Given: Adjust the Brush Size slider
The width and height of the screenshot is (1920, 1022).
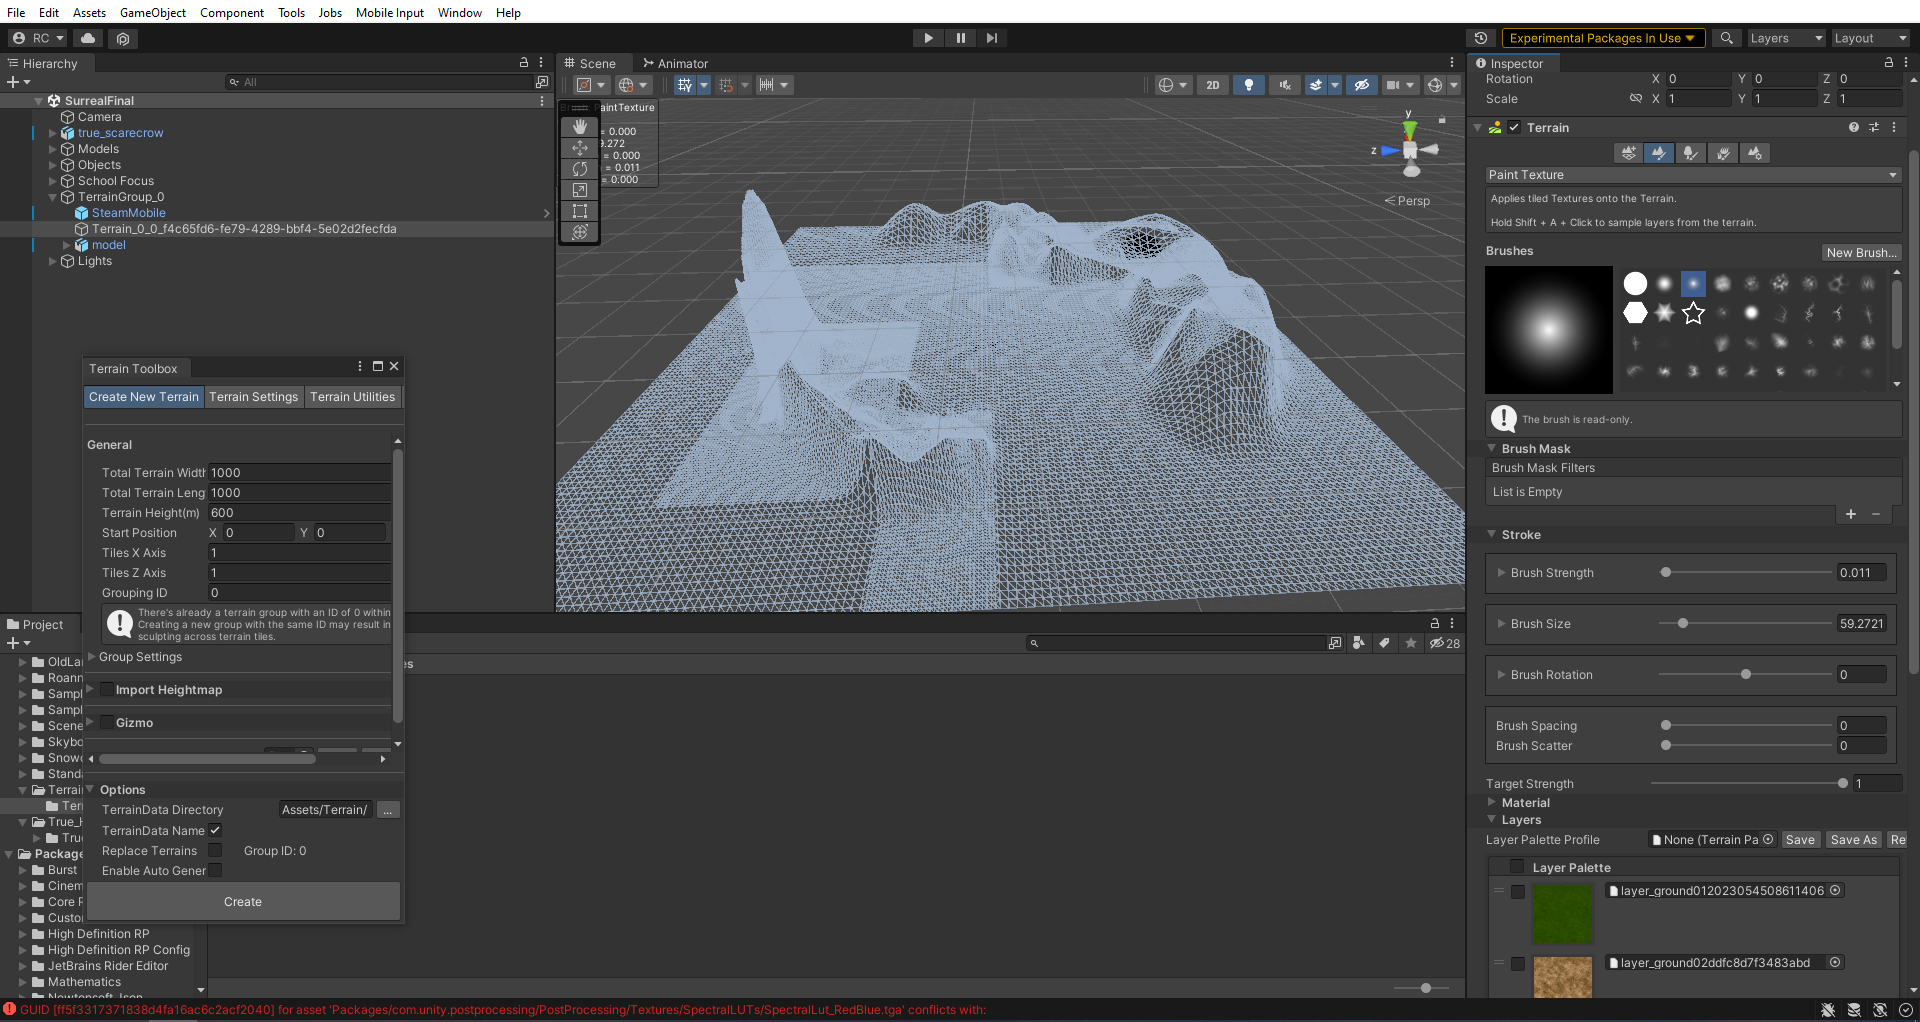Looking at the screenshot, I should (x=1683, y=624).
